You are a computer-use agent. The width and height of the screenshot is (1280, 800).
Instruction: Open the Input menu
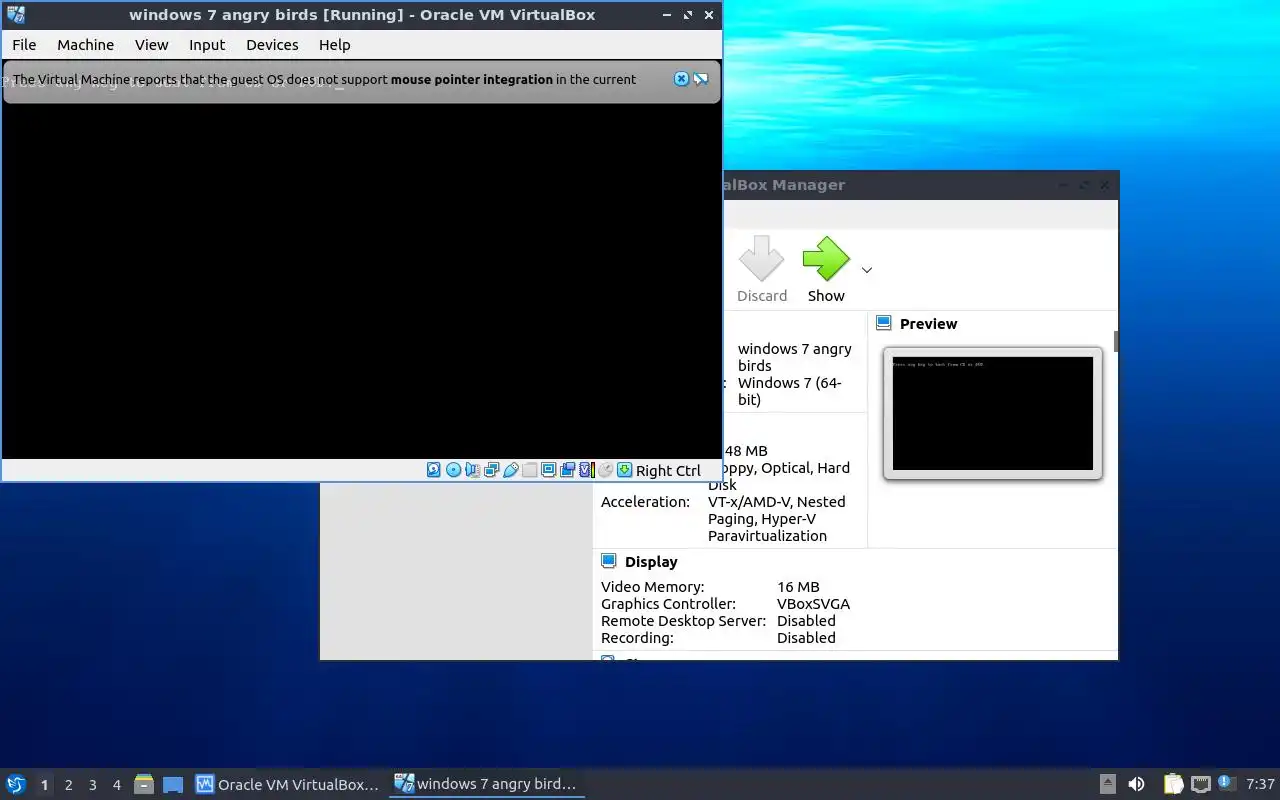207,45
